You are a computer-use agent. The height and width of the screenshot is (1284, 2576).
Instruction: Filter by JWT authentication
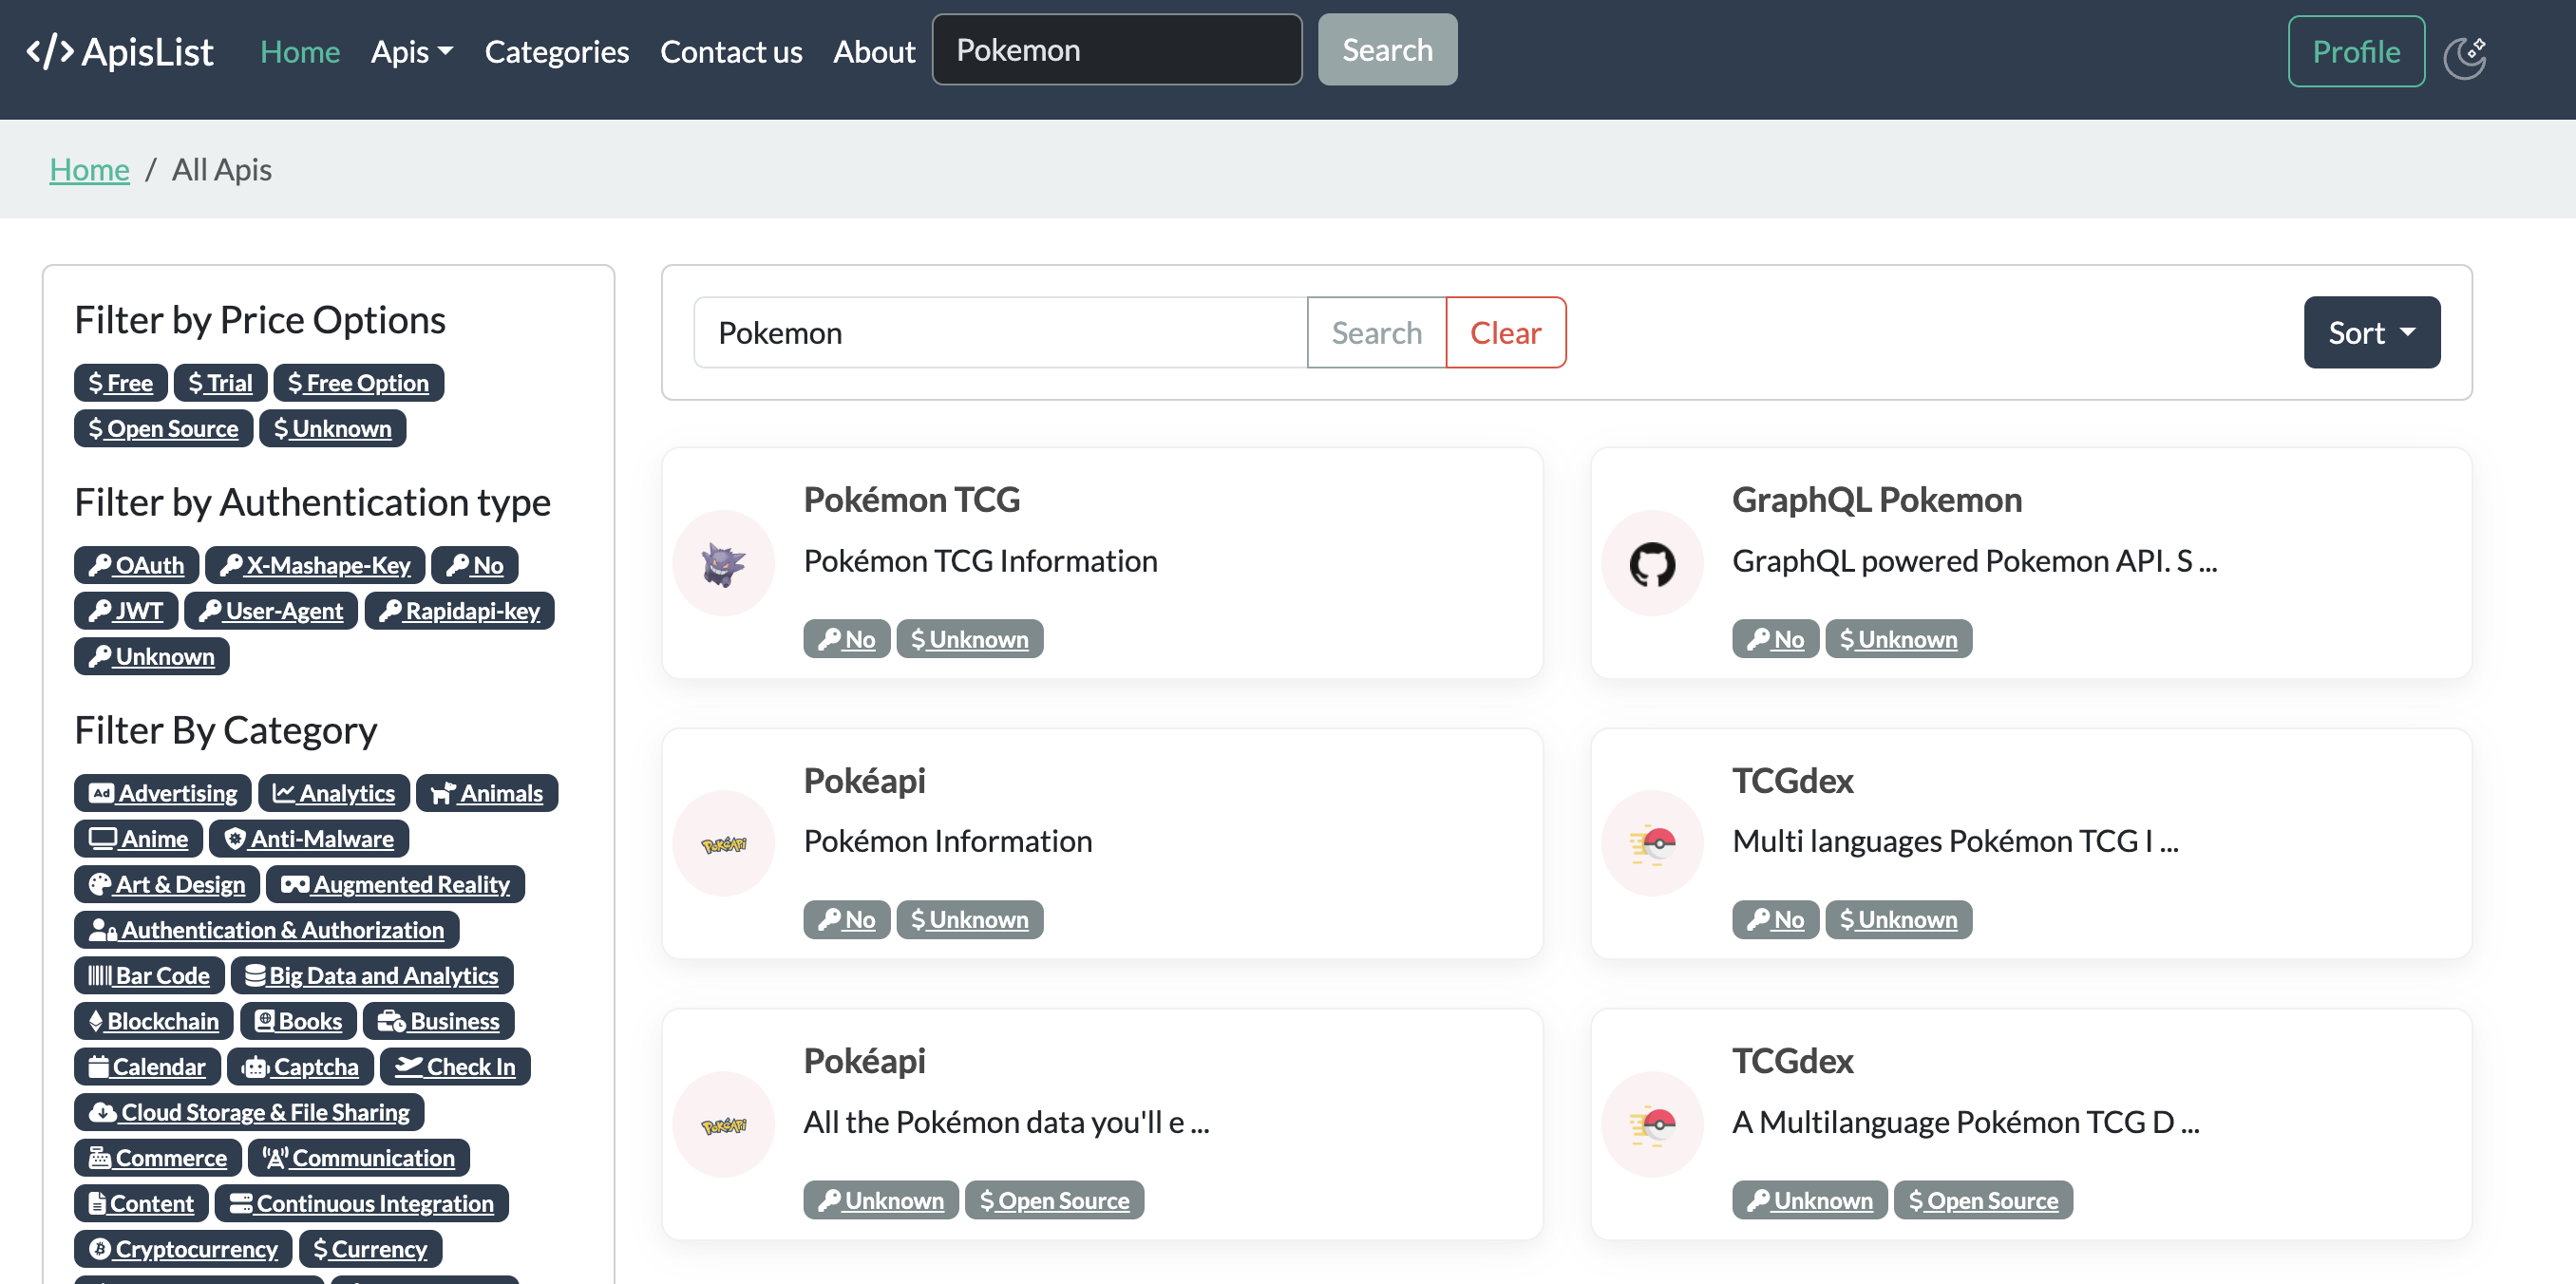tap(126, 610)
